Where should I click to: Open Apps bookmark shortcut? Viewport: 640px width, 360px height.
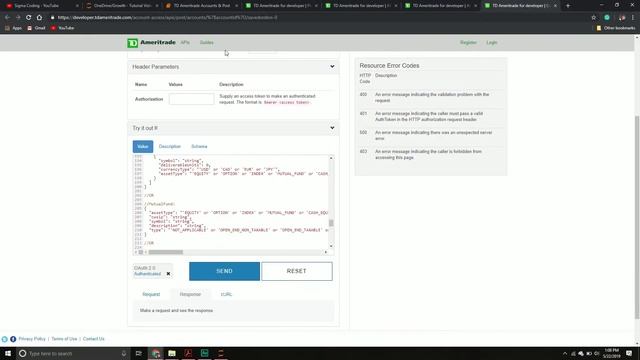pos(13,28)
